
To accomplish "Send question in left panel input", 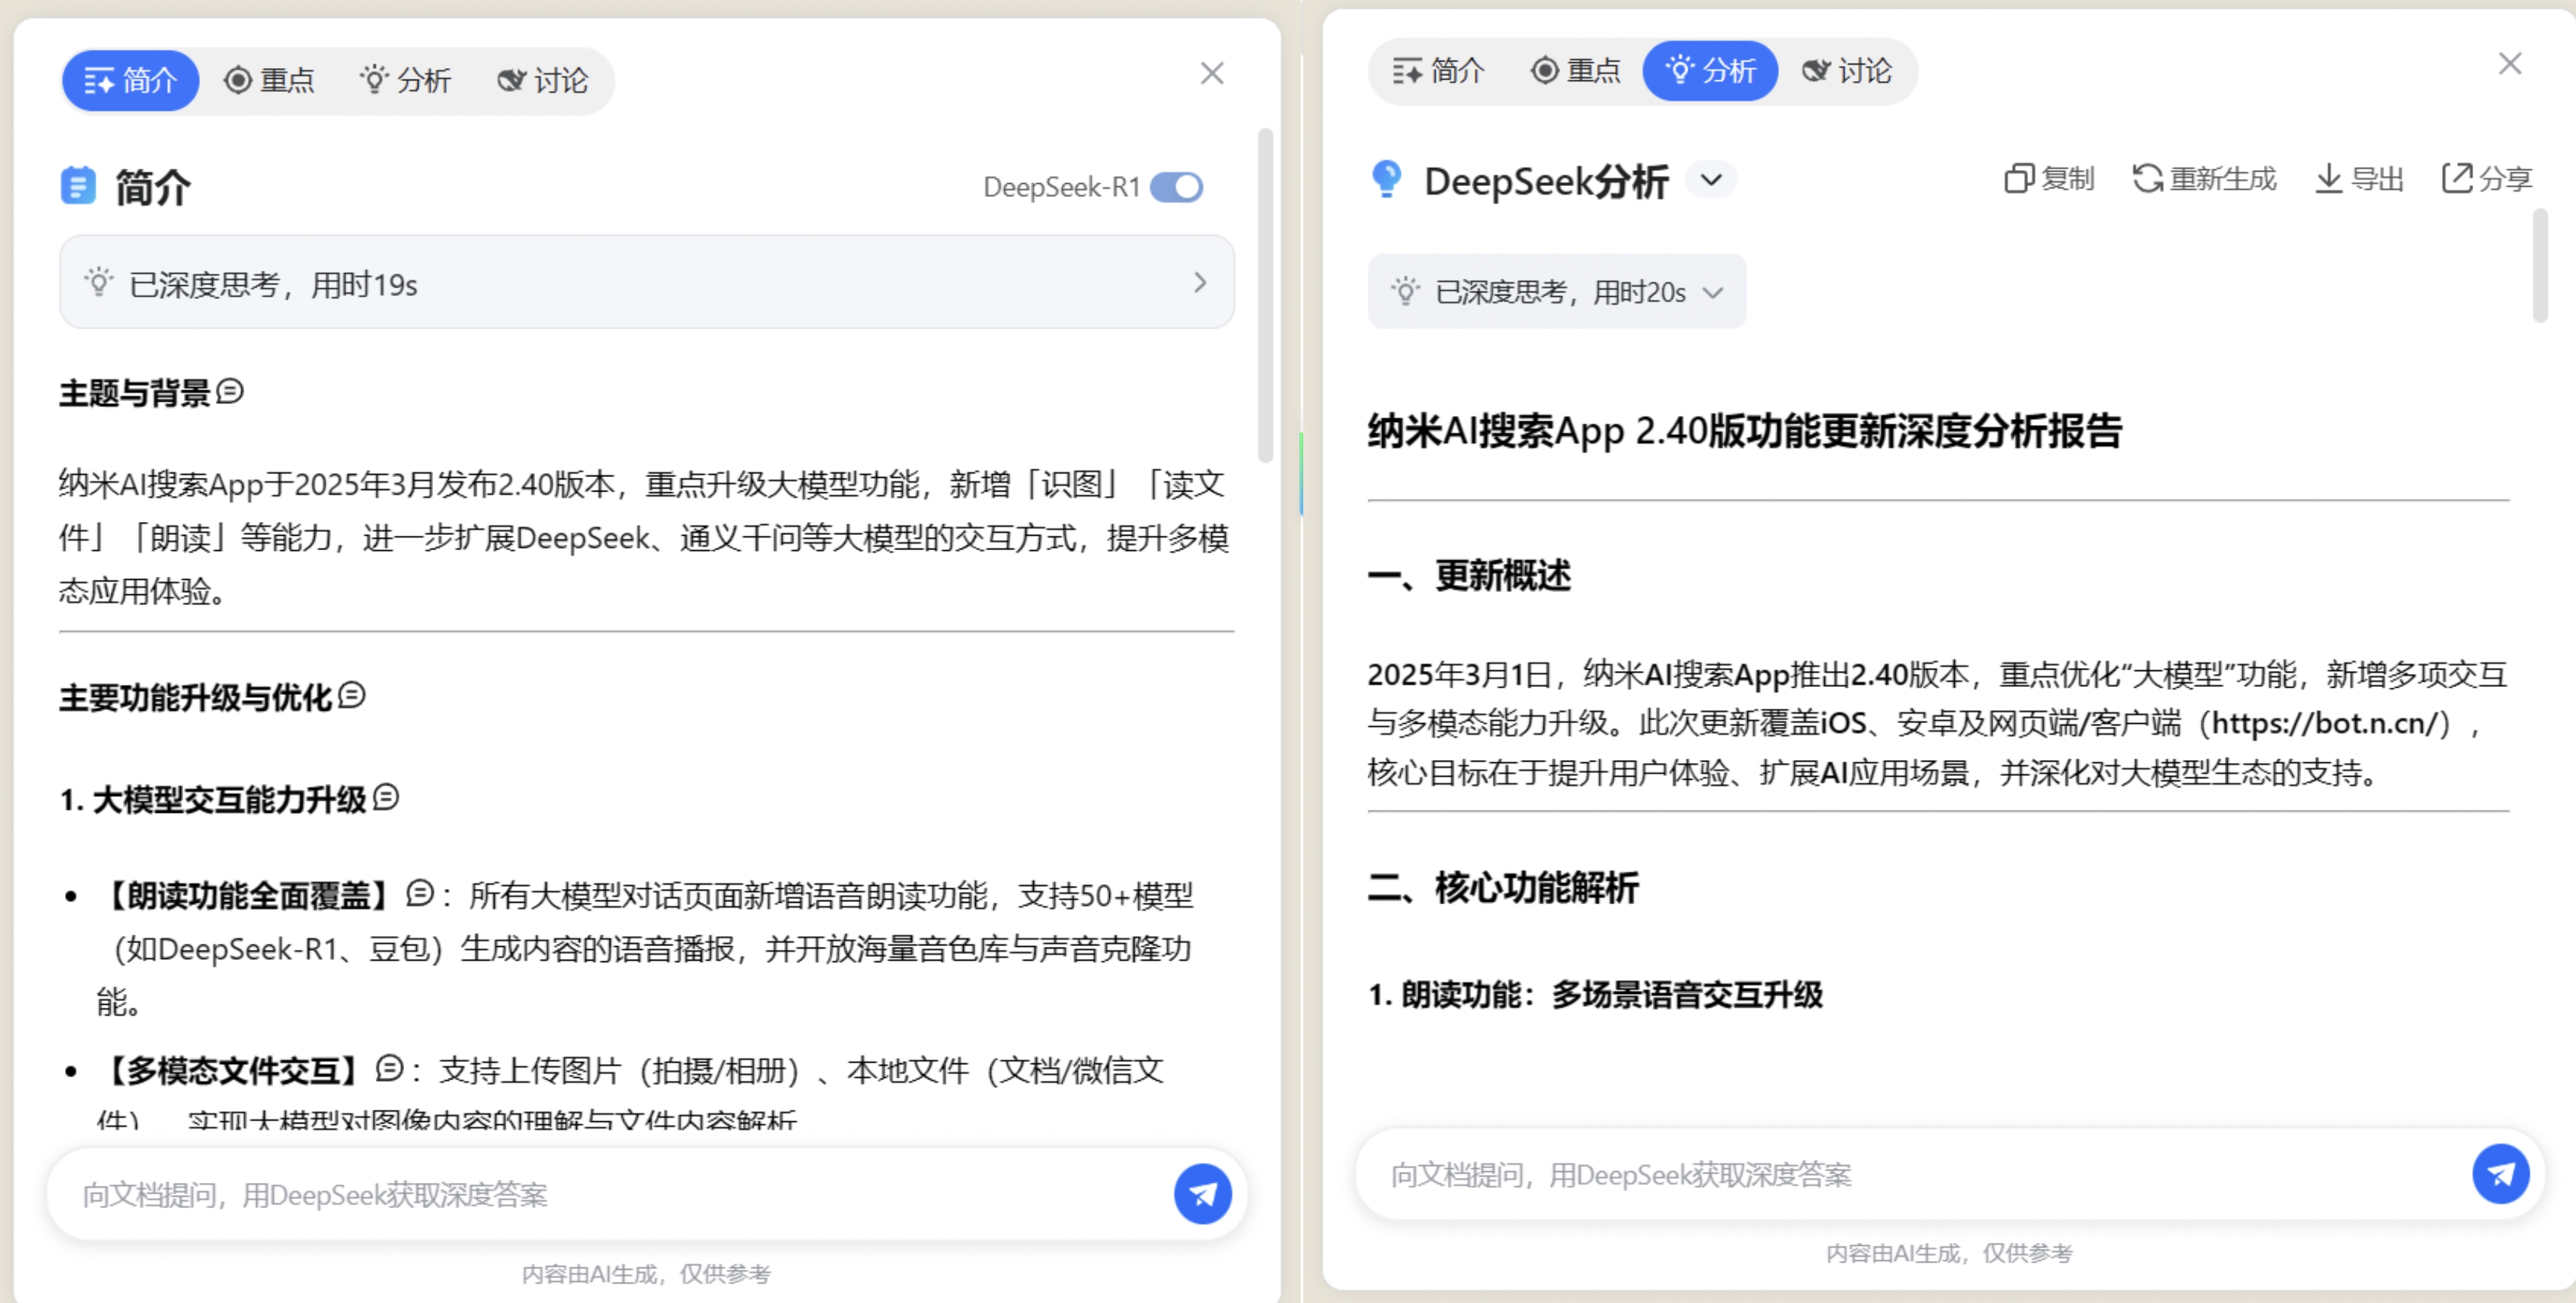I will (1203, 1194).
